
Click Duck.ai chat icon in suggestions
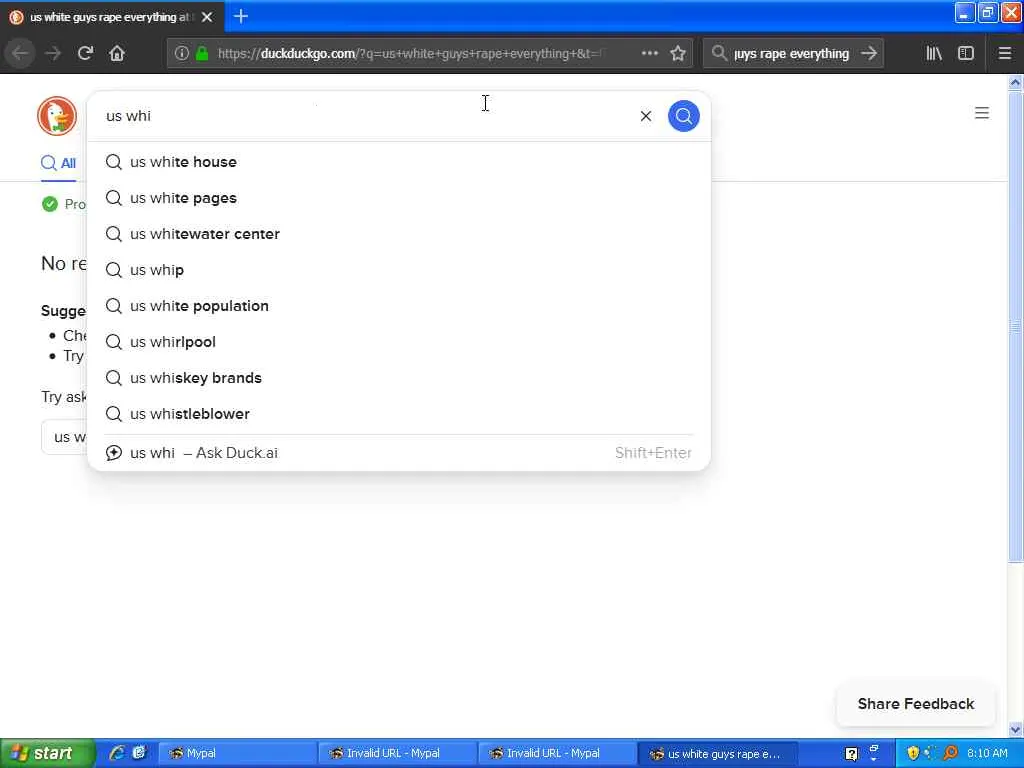click(114, 453)
